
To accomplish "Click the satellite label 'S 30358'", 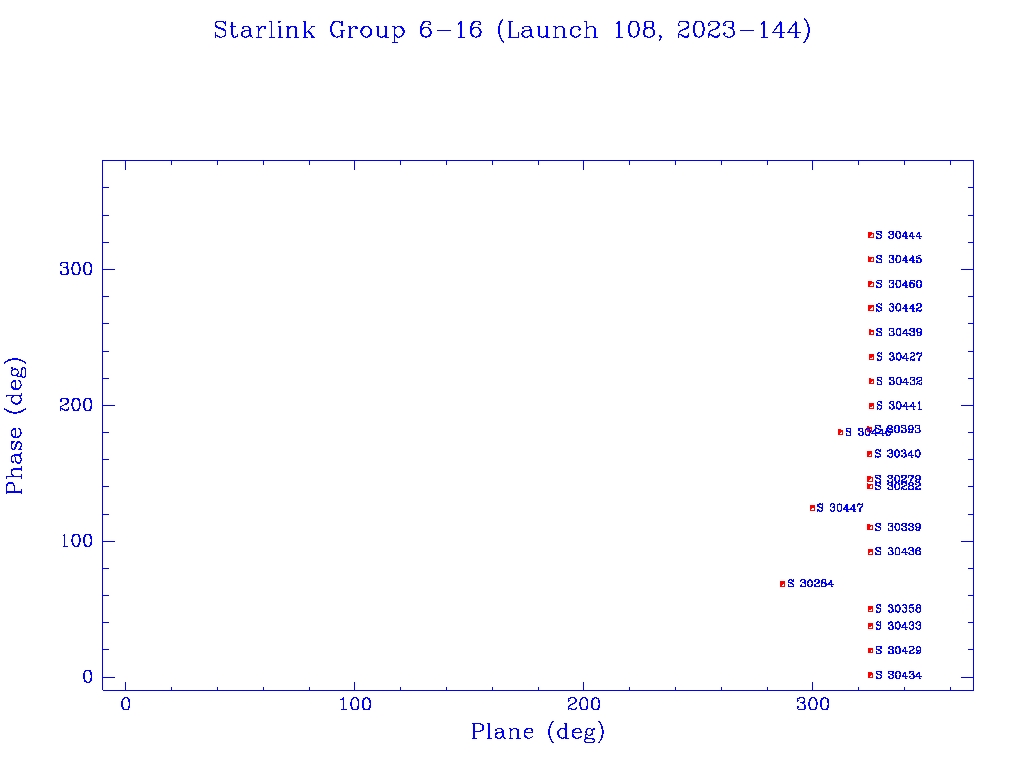I will tap(898, 609).
